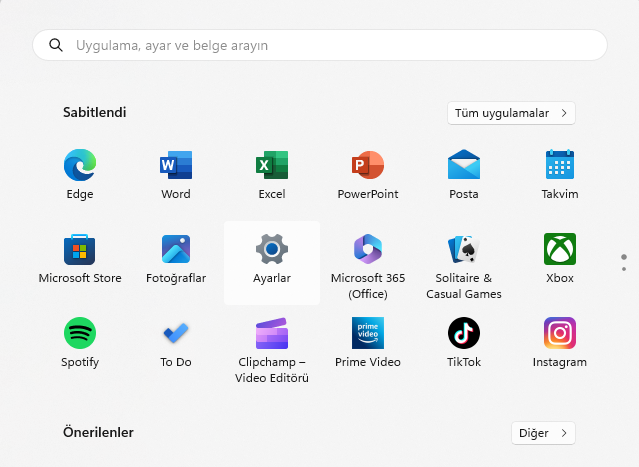Open the Prime Video app
This screenshot has height=467, width=639.
coord(368,342)
